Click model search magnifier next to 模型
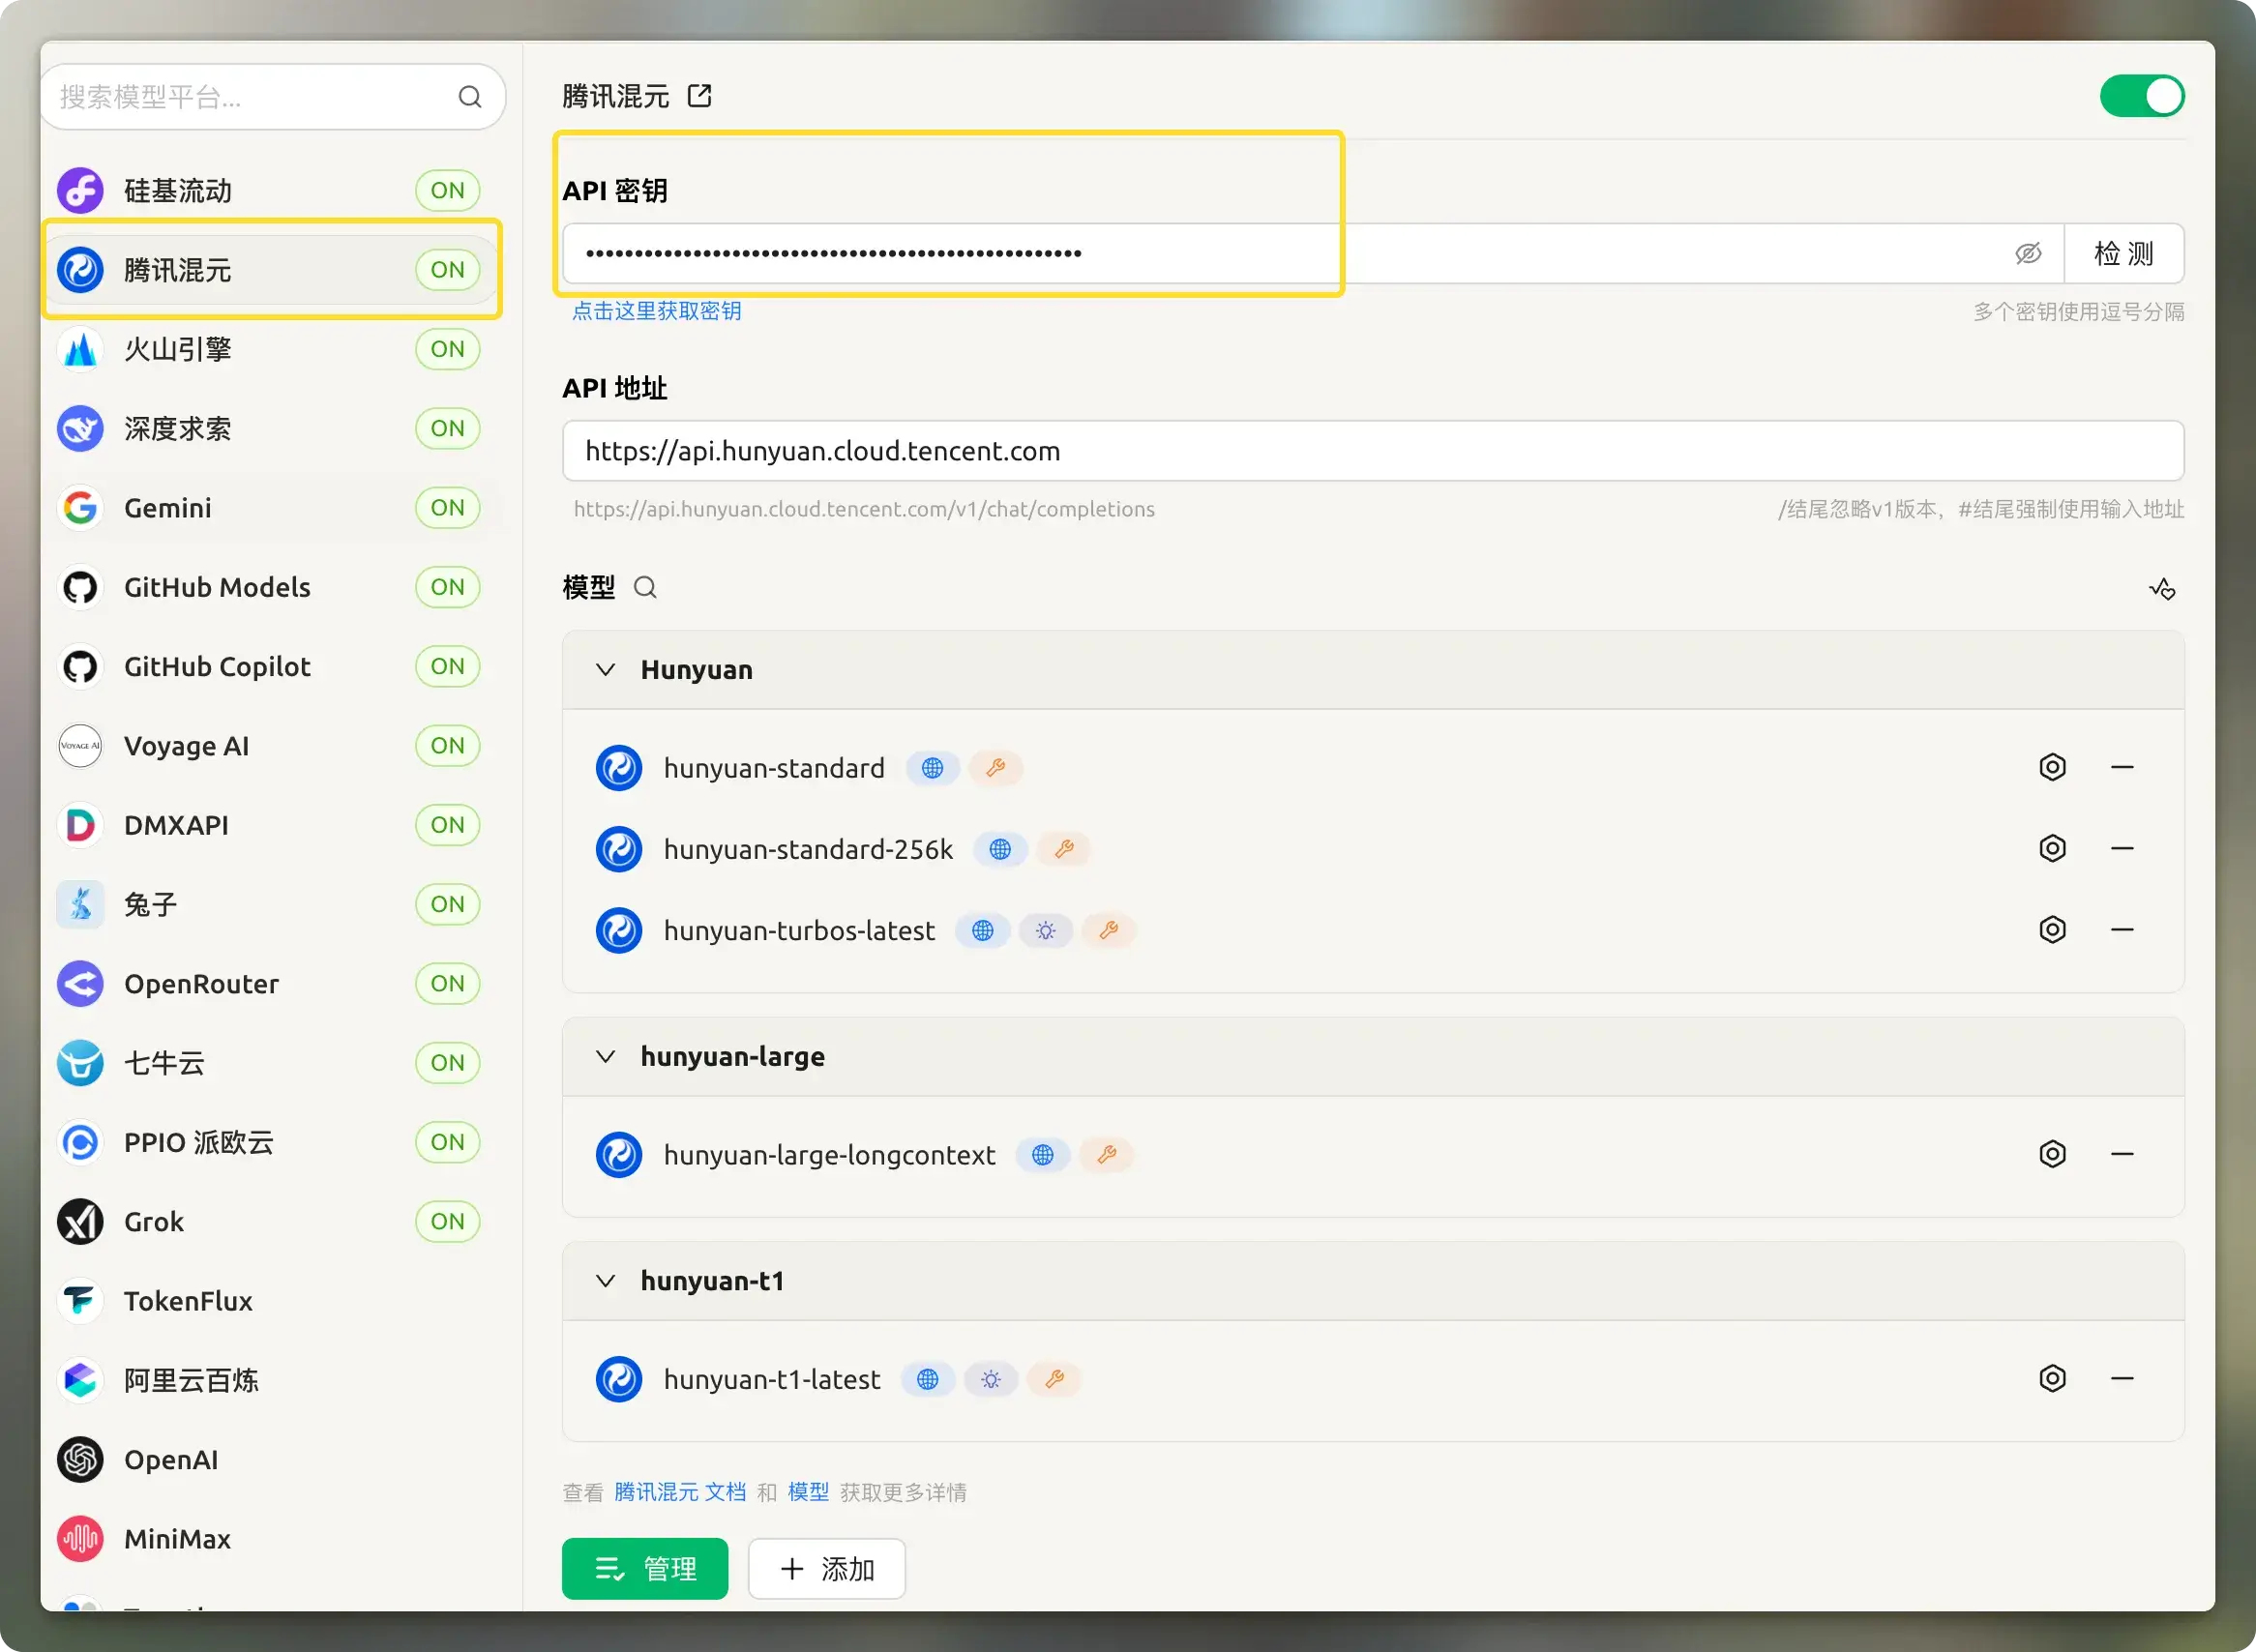This screenshot has height=1652, width=2256. click(x=645, y=587)
